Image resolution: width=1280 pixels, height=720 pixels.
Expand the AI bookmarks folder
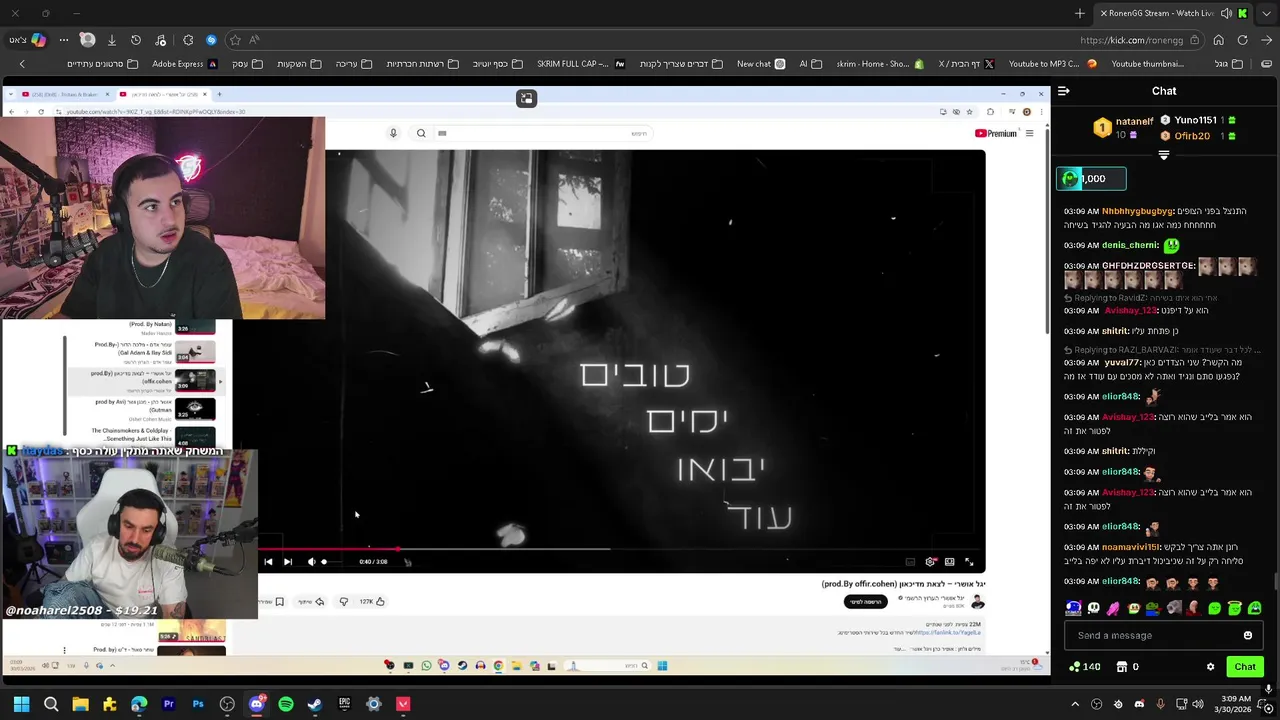click(810, 64)
